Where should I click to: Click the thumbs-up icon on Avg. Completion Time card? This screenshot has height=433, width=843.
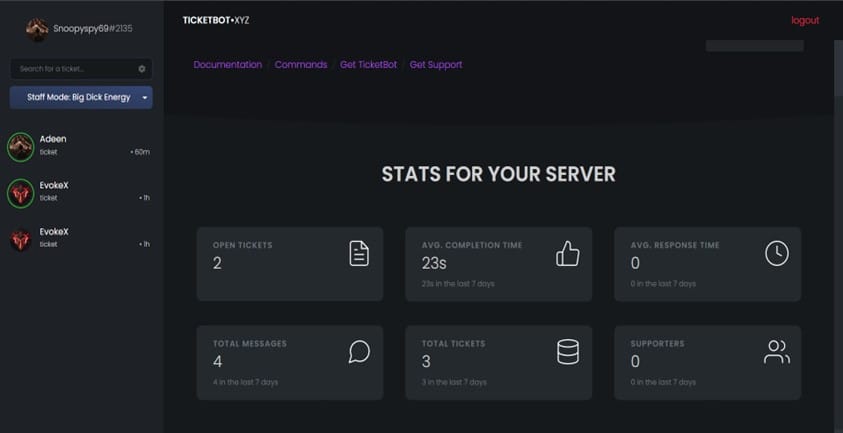(568, 253)
